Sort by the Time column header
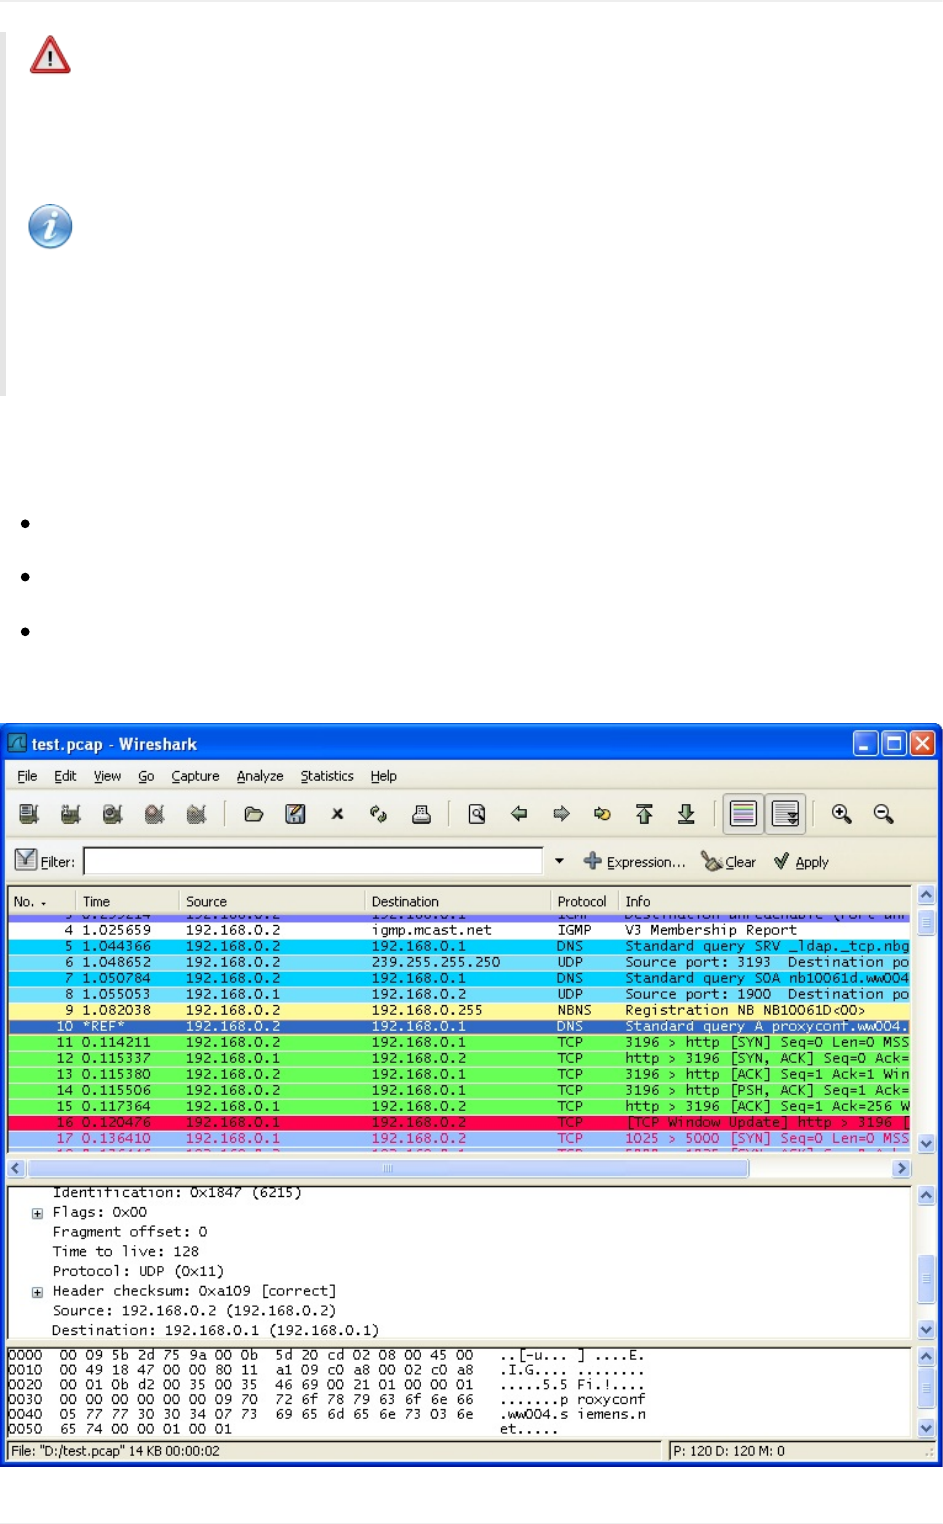This screenshot has width=943, height=1524. [128, 901]
